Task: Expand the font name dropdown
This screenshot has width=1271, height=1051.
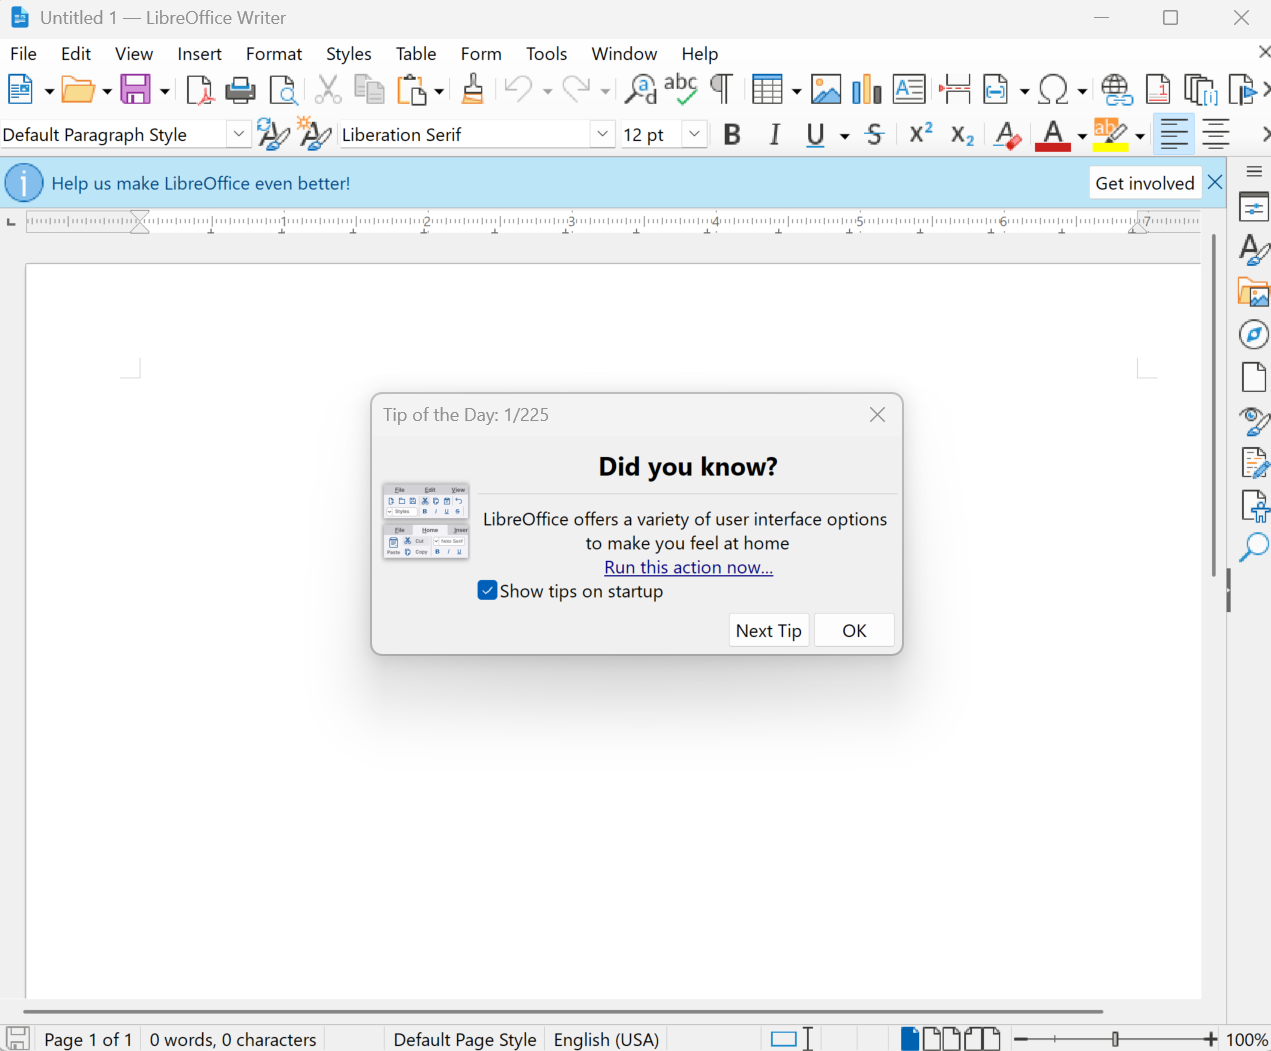Action: tap(602, 134)
